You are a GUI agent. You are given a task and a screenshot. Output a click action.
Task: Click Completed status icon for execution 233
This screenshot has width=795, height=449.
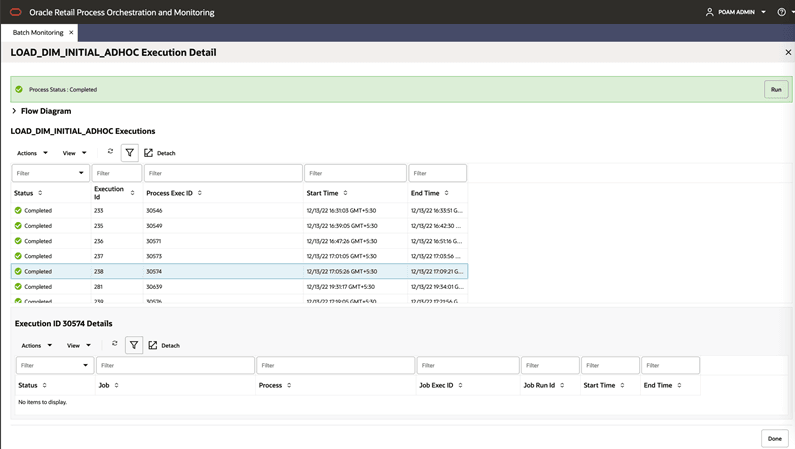18,210
